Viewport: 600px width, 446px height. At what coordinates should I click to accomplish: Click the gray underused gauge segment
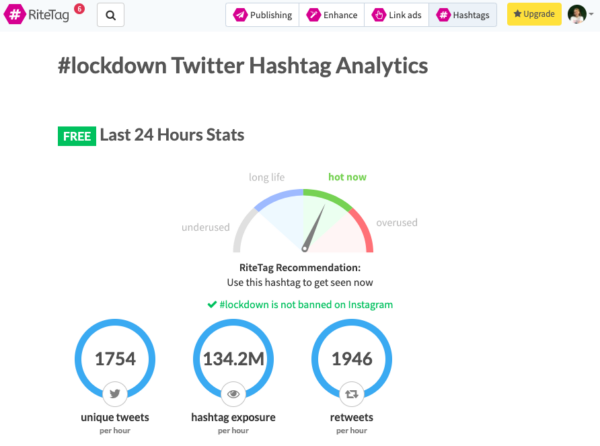point(243,230)
